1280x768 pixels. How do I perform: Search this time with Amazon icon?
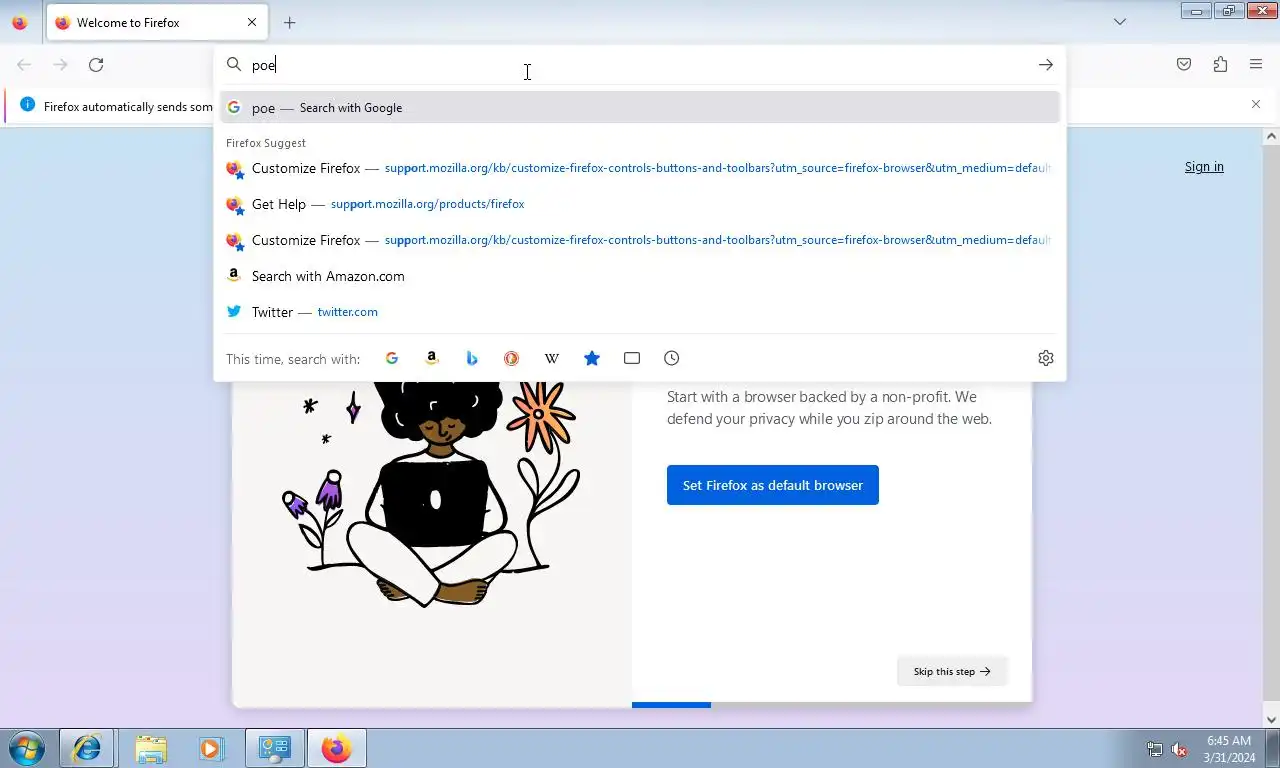432,358
